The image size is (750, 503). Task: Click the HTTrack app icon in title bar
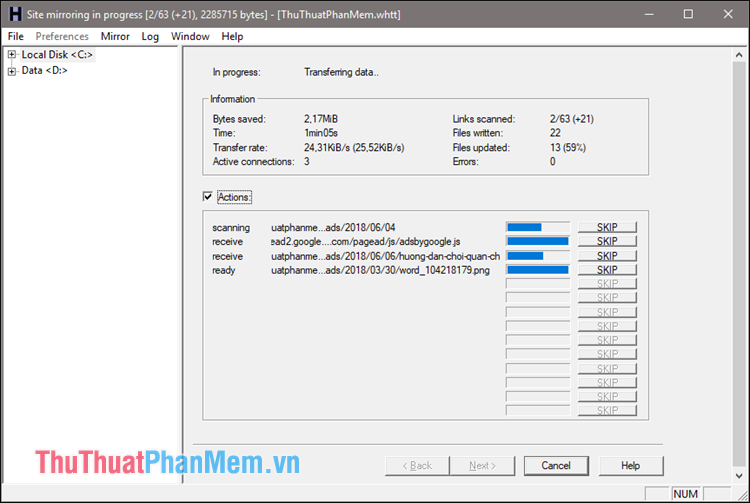[x=14, y=14]
